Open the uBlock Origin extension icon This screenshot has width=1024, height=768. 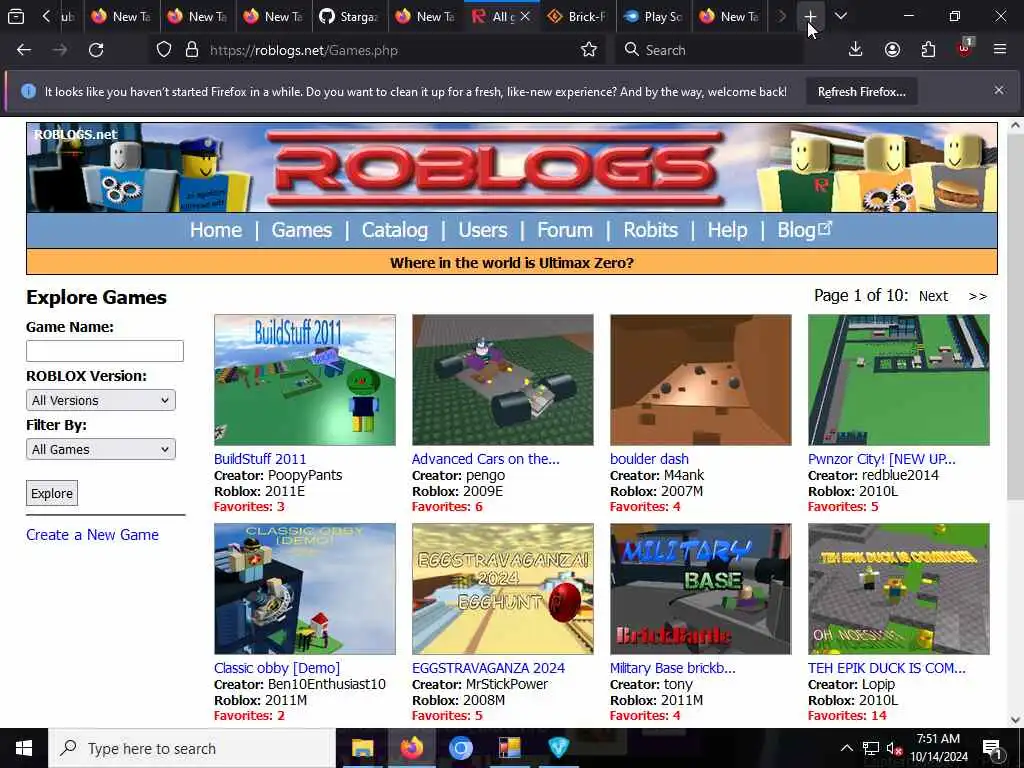pyautogui.click(x=965, y=48)
